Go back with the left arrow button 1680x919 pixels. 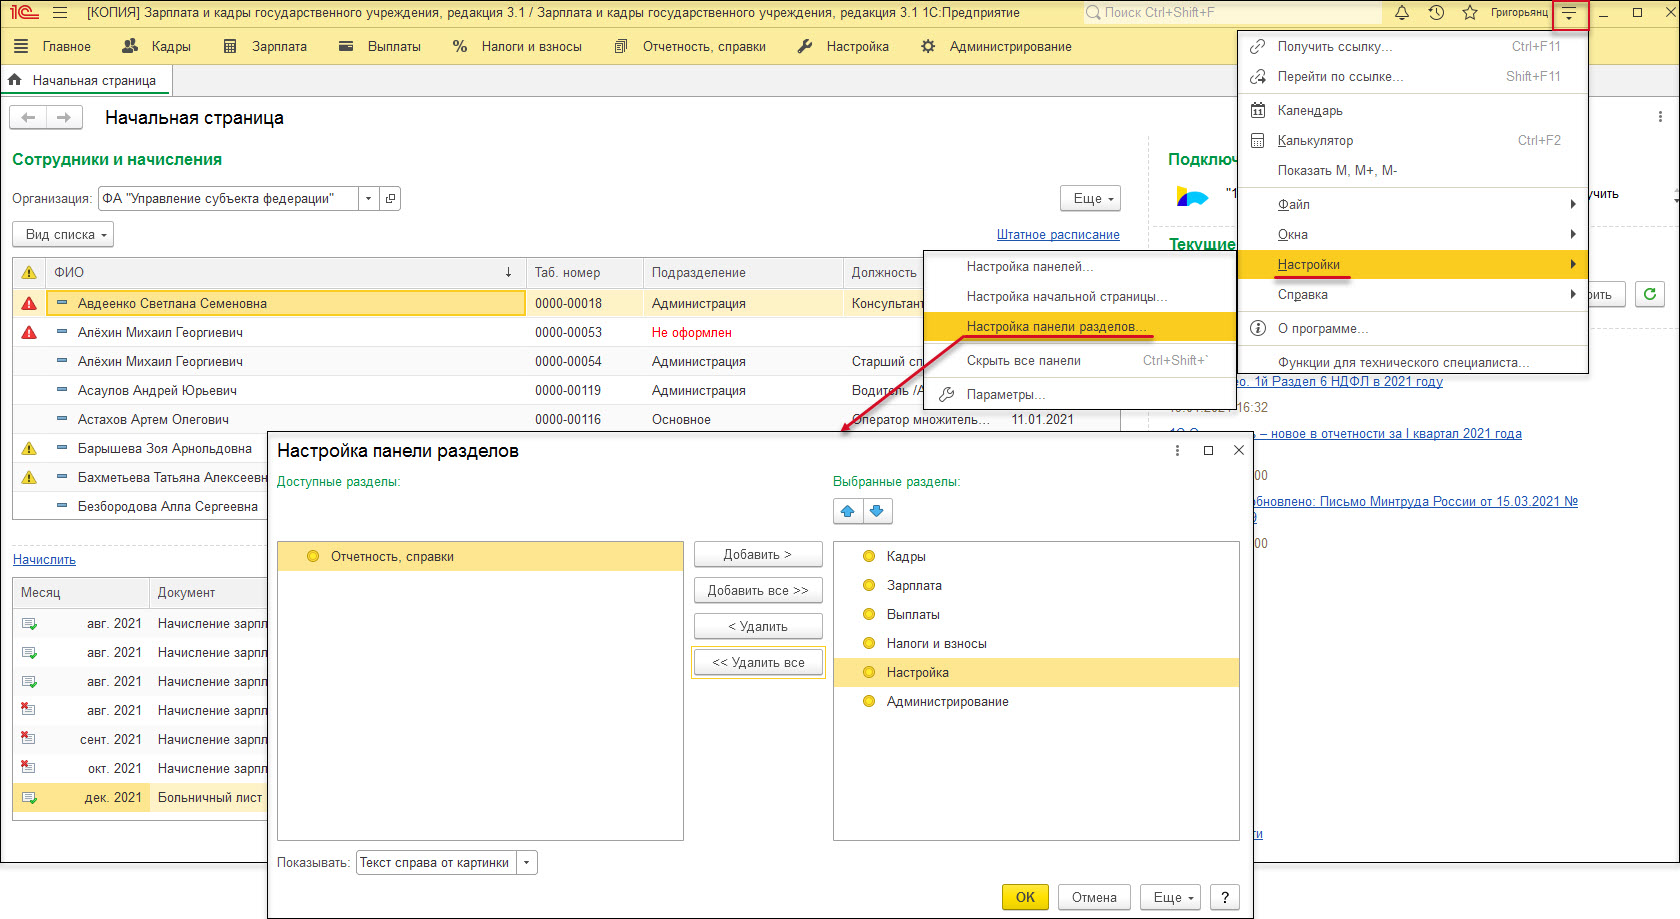pos(28,118)
